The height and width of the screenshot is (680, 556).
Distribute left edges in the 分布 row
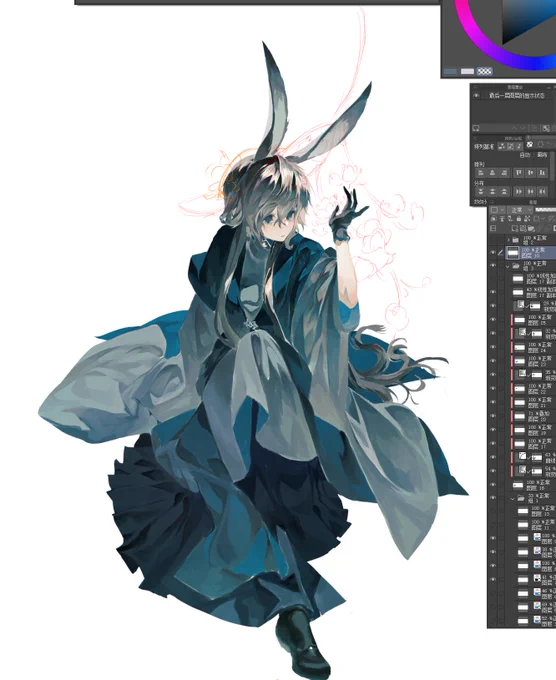pyautogui.click(x=519, y=191)
